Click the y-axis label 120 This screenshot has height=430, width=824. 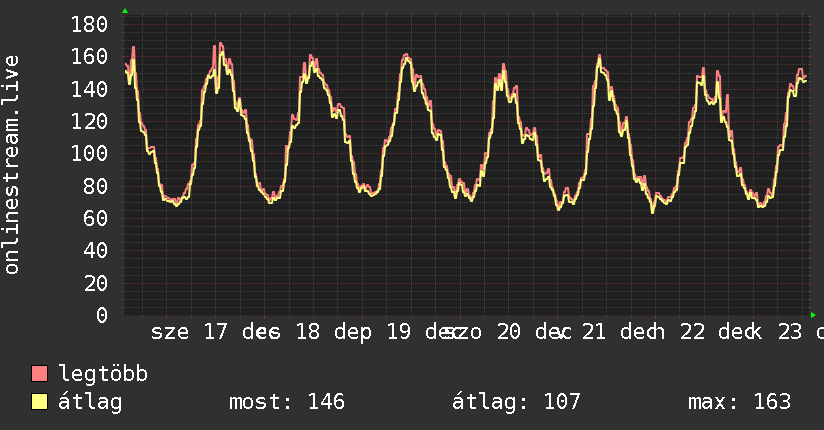(89, 121)
